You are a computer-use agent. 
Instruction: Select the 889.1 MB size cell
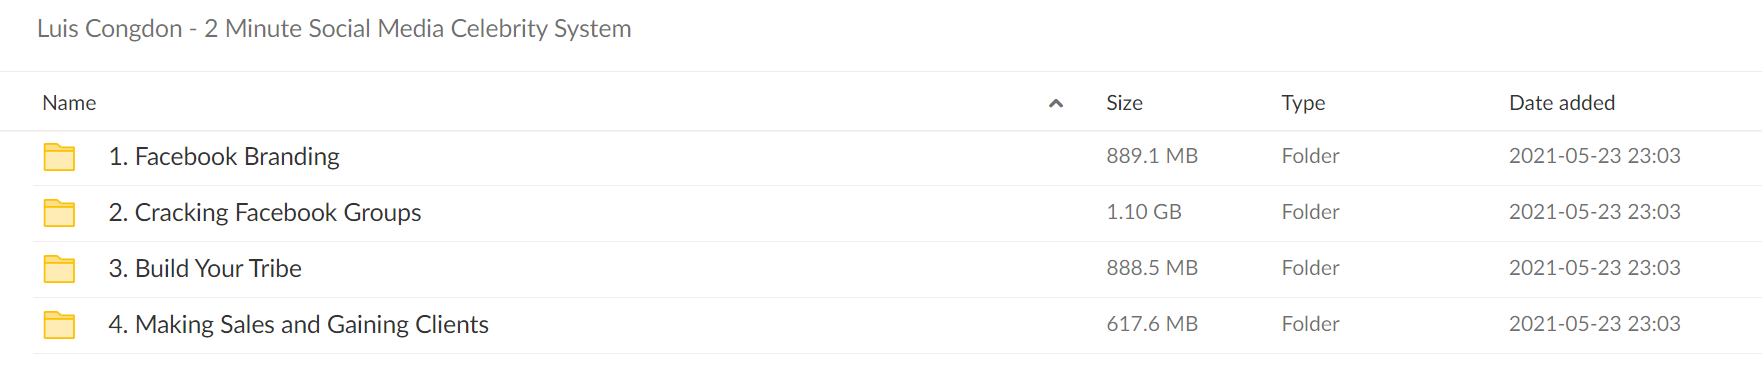1152,156
